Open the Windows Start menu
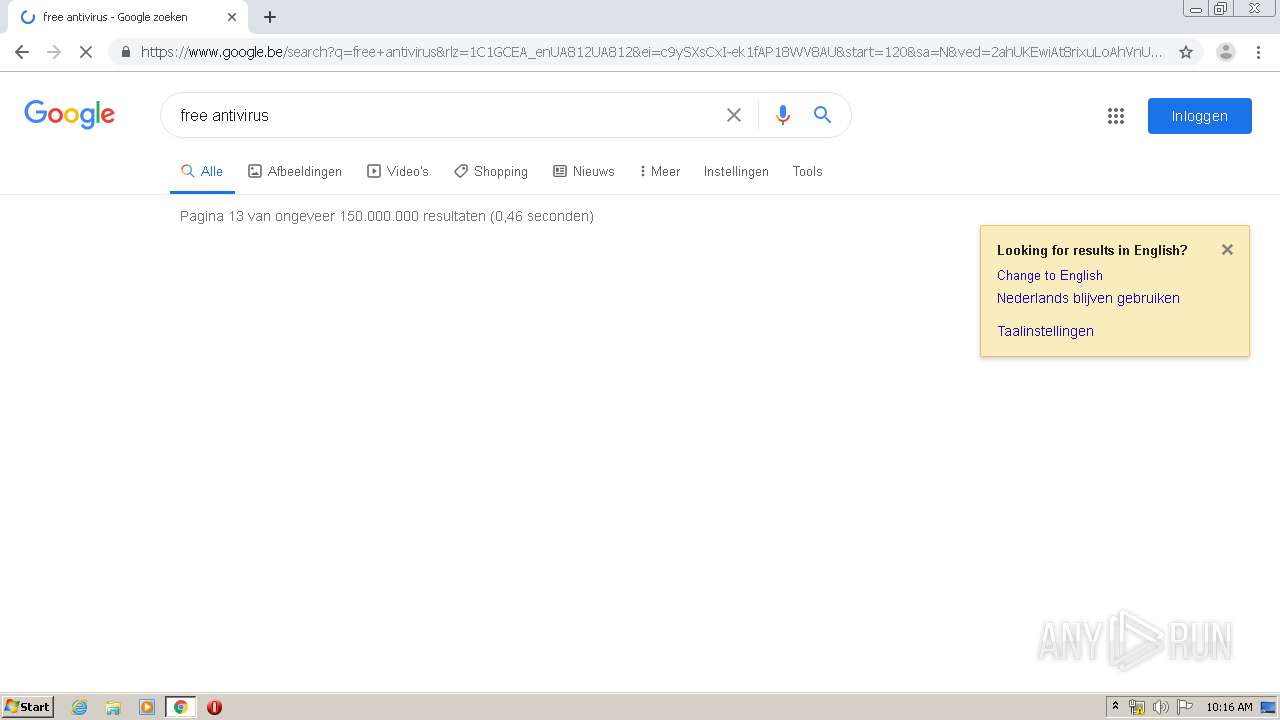The width and height of the screenshot is (1280, 720). pos(28,706)
